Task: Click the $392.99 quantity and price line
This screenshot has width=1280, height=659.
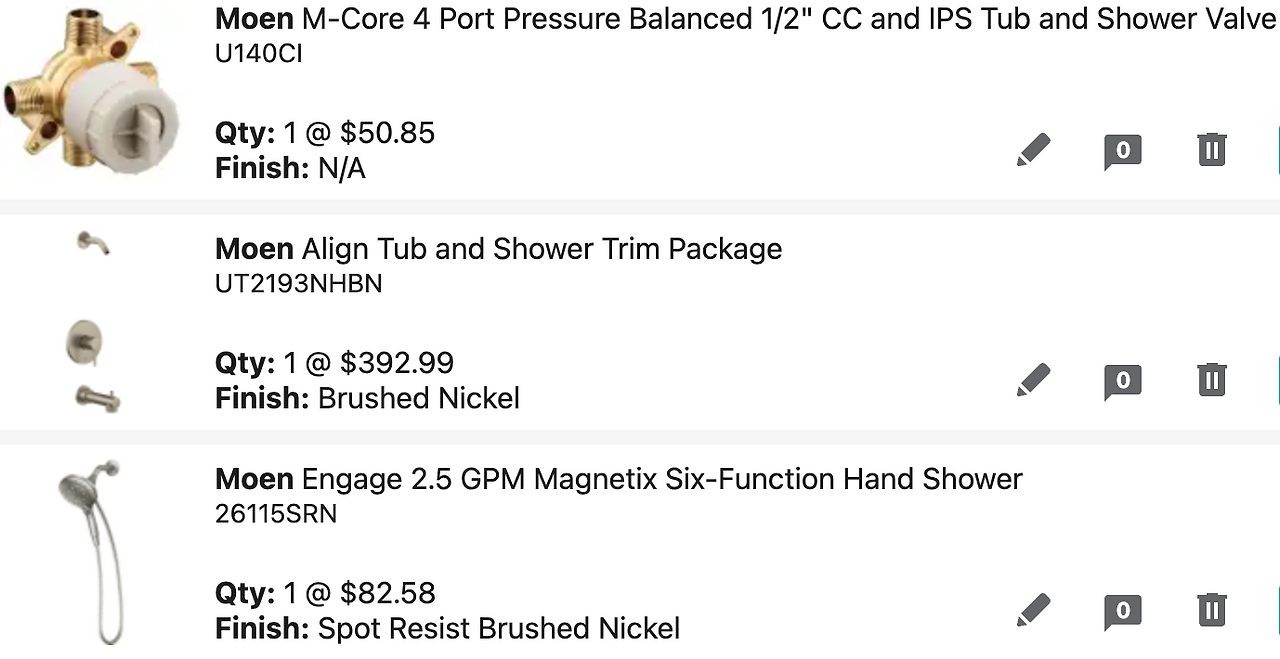Action: pyautogui.click(x=334, y=363)
